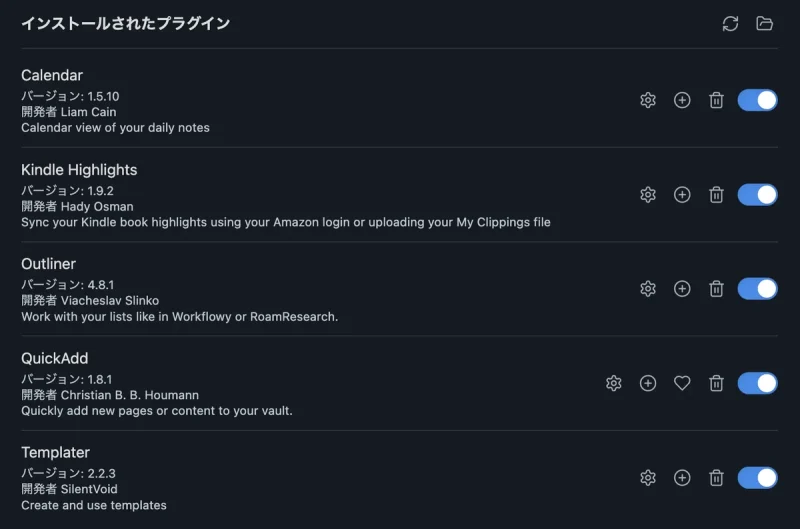Delete the Calendar plugin
This screenshot has width=800, height=529.
pyautogui.click(x=716, y=100)
